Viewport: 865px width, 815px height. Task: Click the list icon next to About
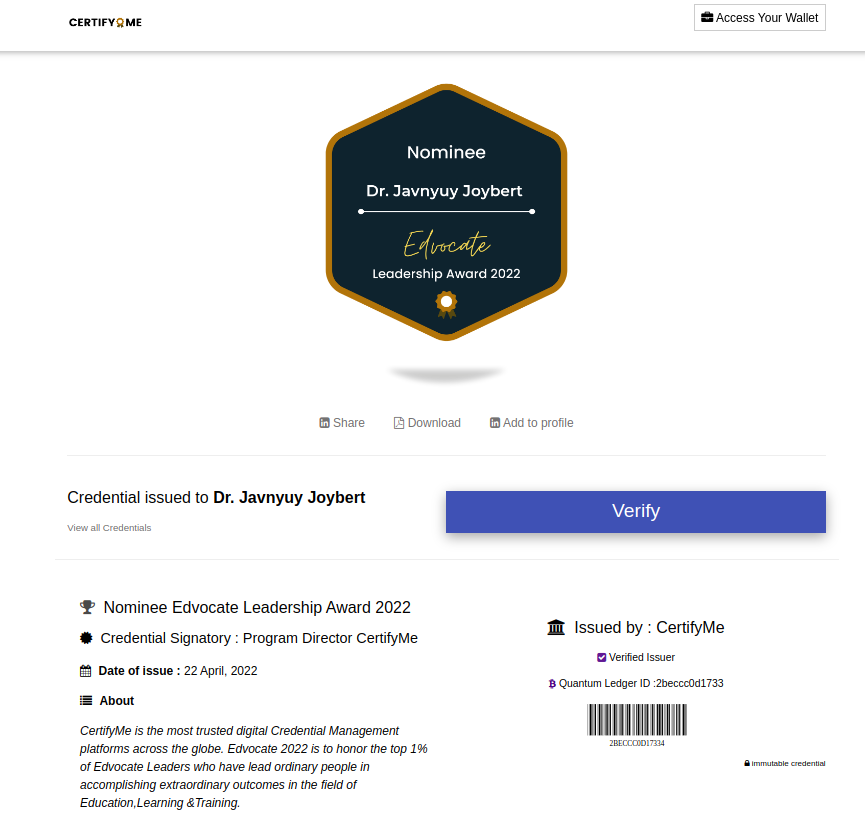click(x=87, y=700)
